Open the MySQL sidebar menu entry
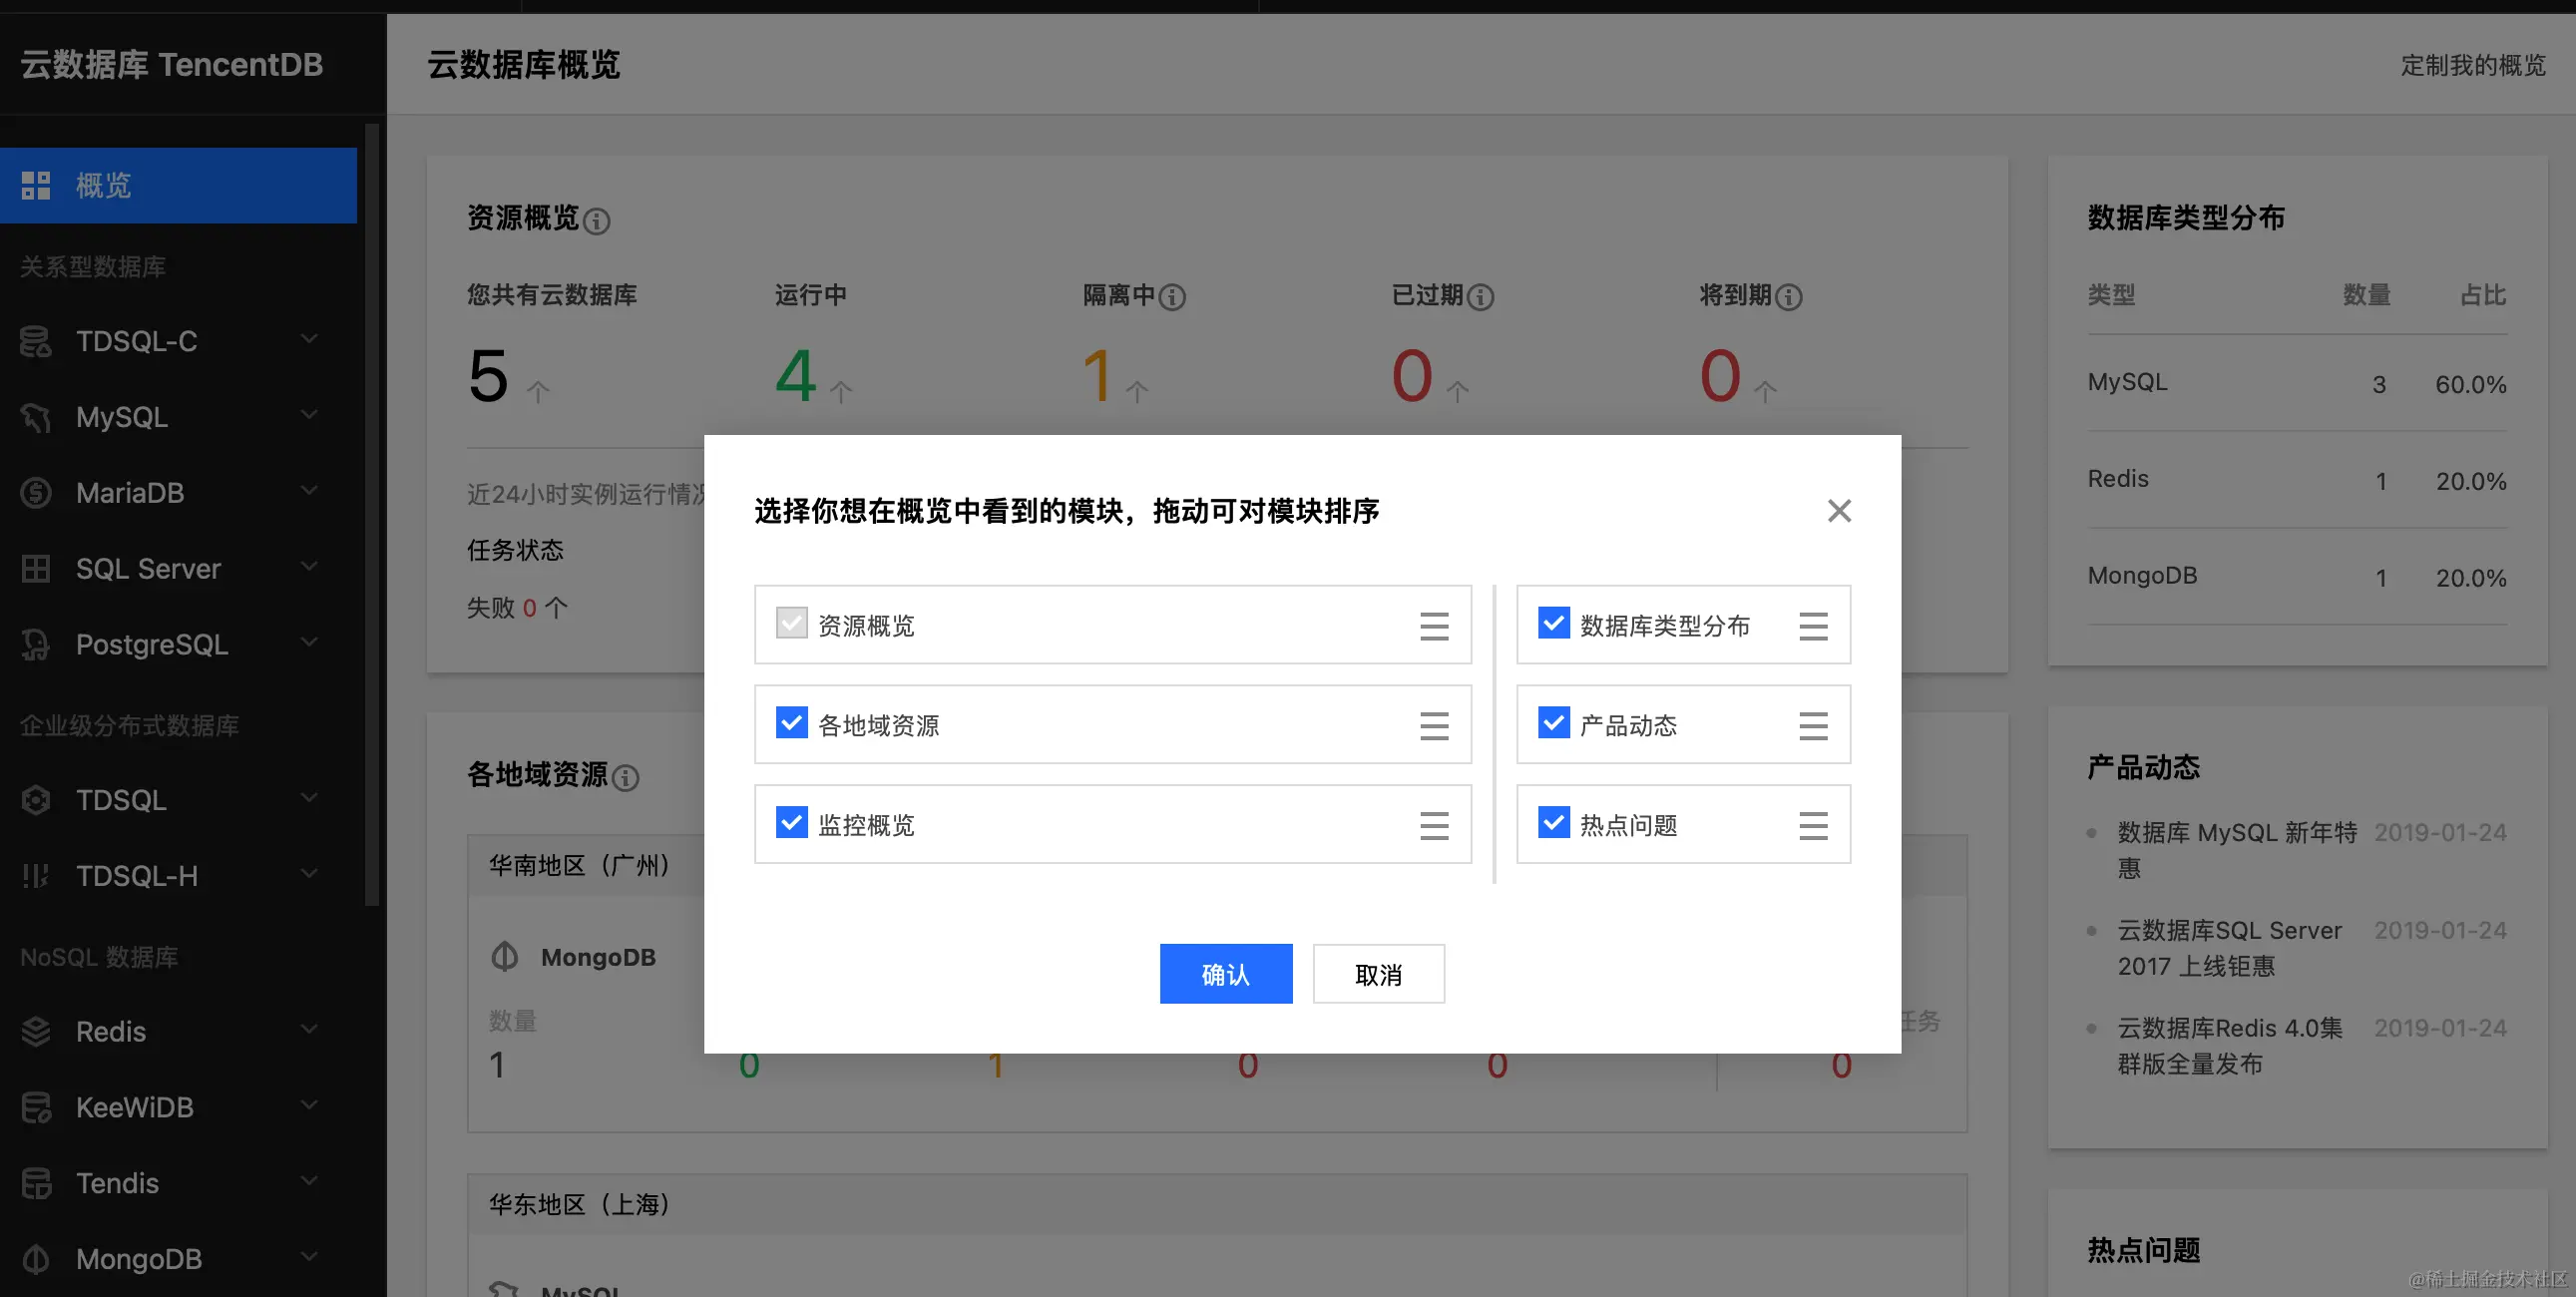2576x1297 pixels. tap(178, 417)
